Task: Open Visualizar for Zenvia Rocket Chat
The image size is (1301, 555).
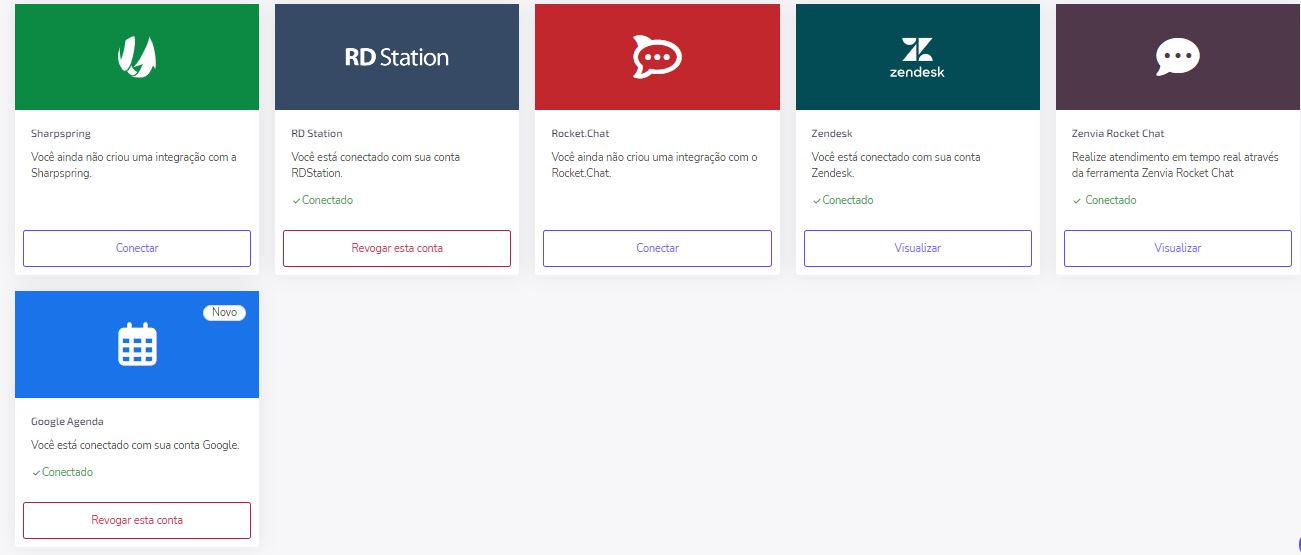Action: click(x=1178, y=248)
